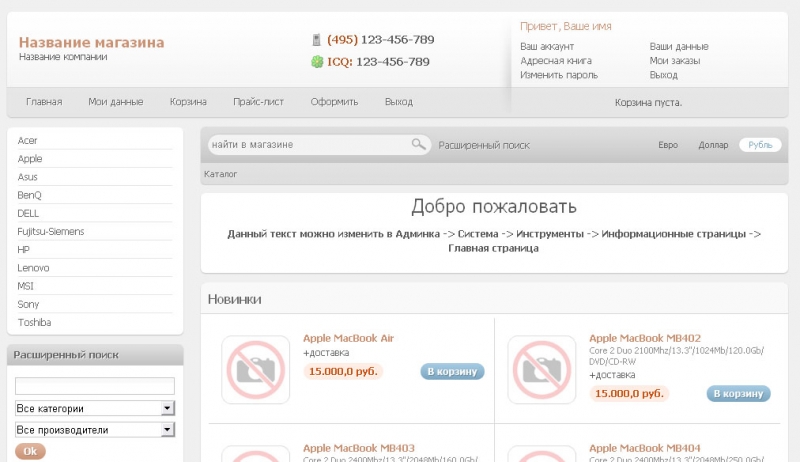Click the Добро пожаловать heading
Image resolution: width=800 pixels, height=462 pixels.
(x=494, y=207)
